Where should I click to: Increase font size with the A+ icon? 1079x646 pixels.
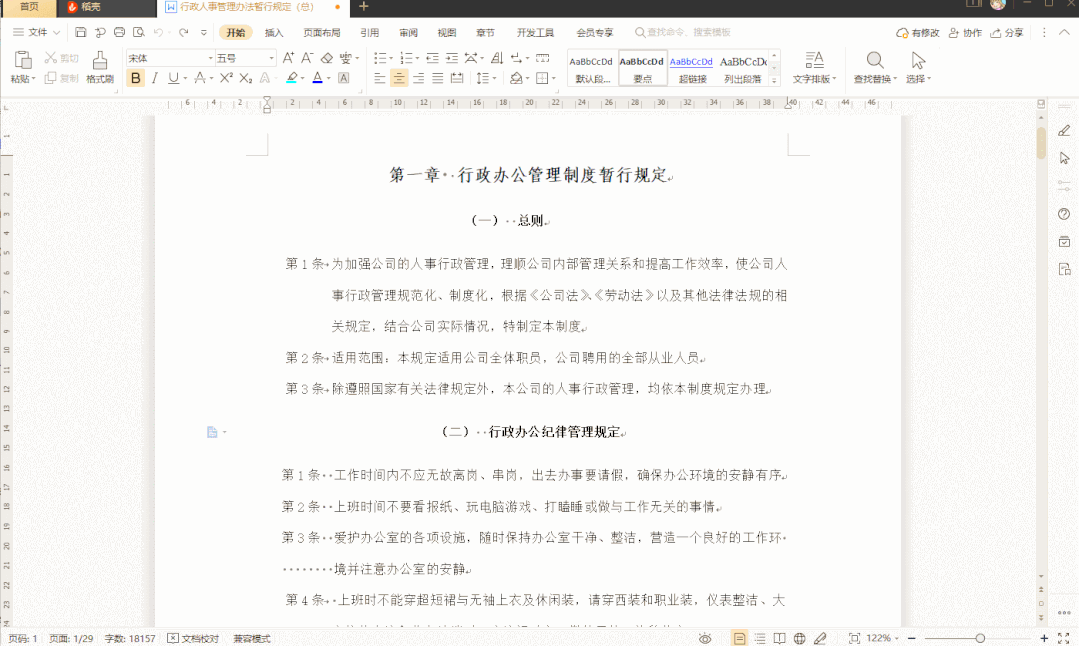click(288, 58)
